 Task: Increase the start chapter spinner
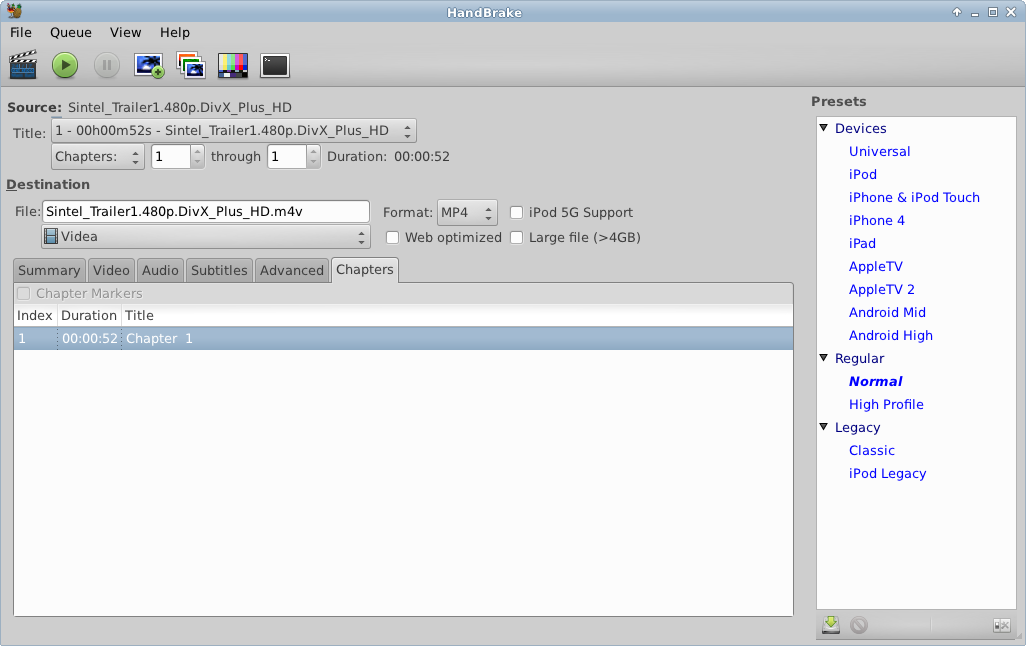point(198,151)
